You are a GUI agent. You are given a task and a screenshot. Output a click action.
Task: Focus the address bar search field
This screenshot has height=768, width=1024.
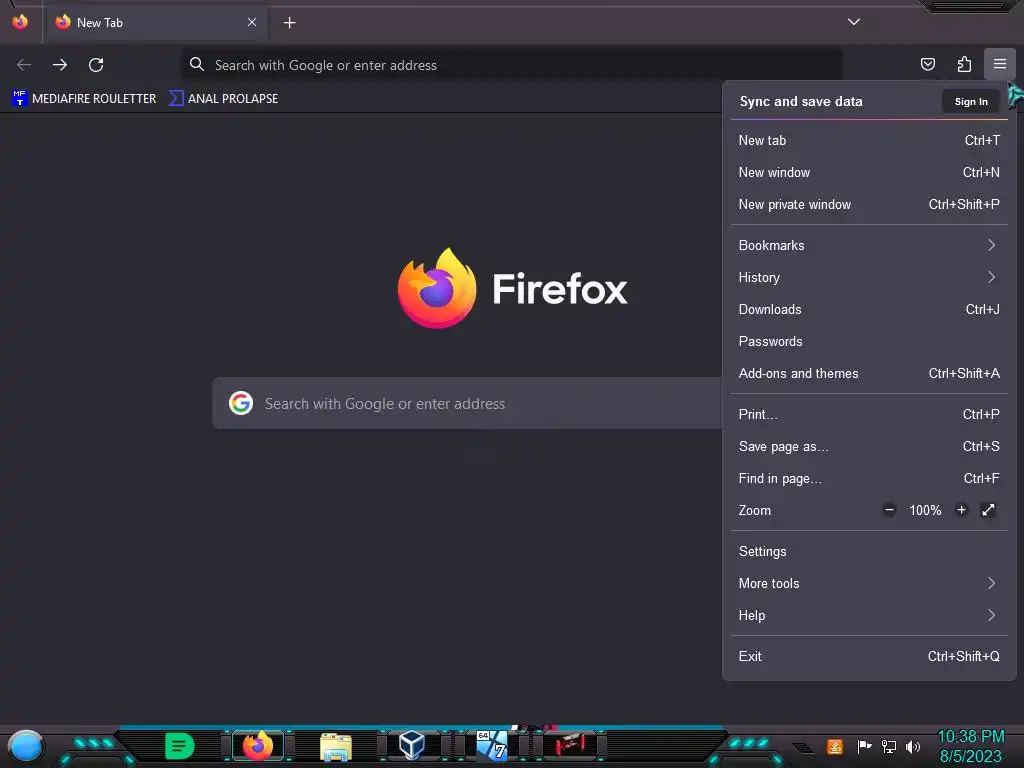click(511, 65)
